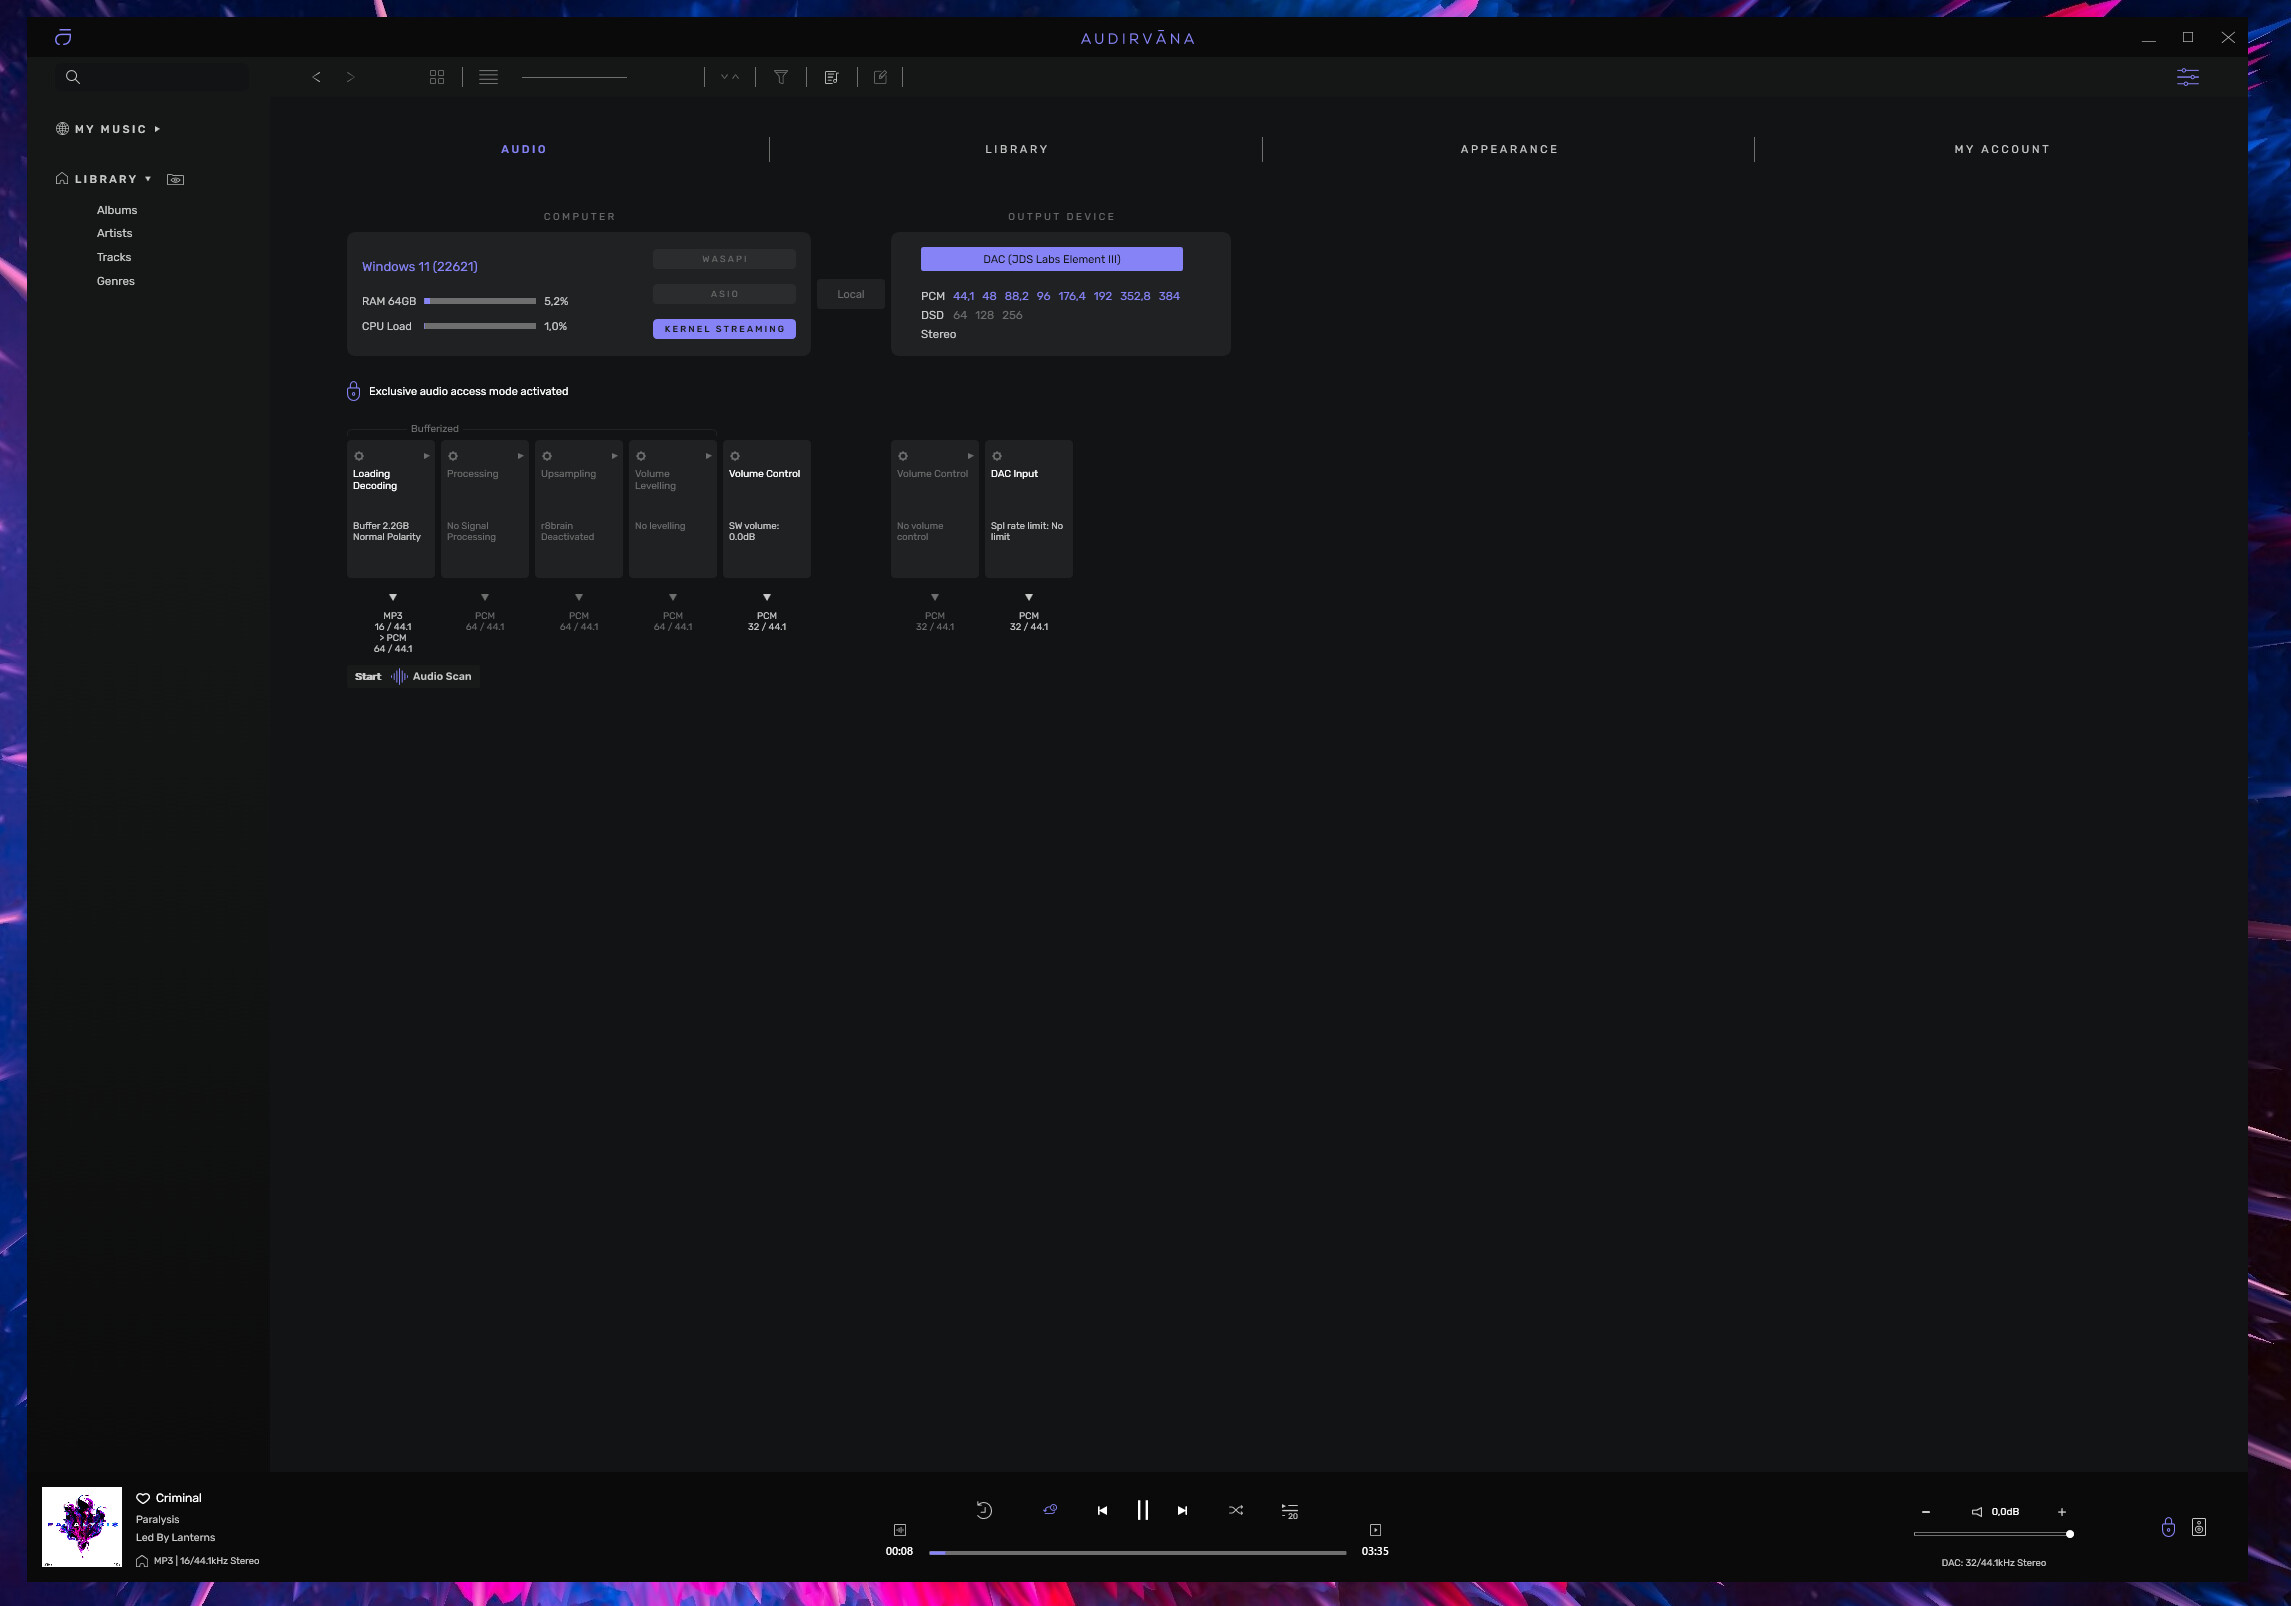Click the Paralysis album artwork thumbnail
The height and width of the screenshot is (1606, 2291).
point(82,1527)
